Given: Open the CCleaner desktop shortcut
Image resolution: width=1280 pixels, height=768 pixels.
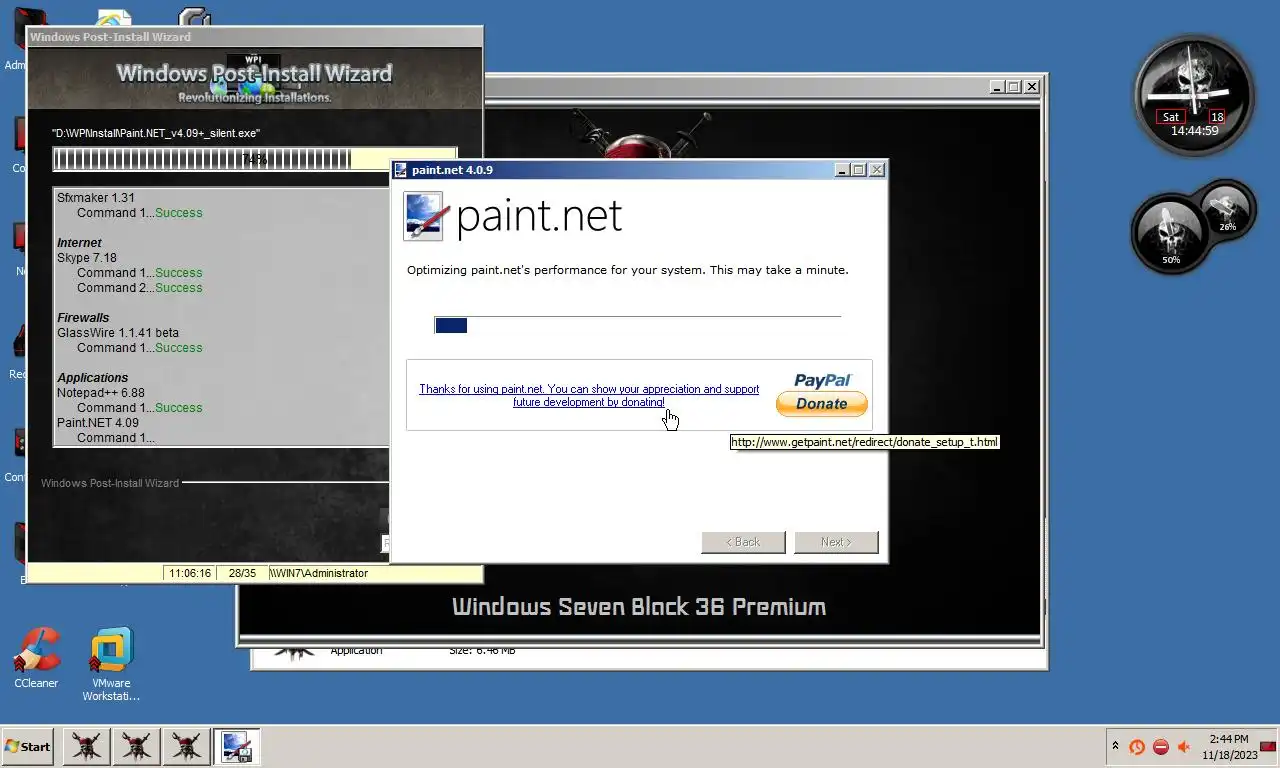Looking at the screenshot, I should 36,657.
